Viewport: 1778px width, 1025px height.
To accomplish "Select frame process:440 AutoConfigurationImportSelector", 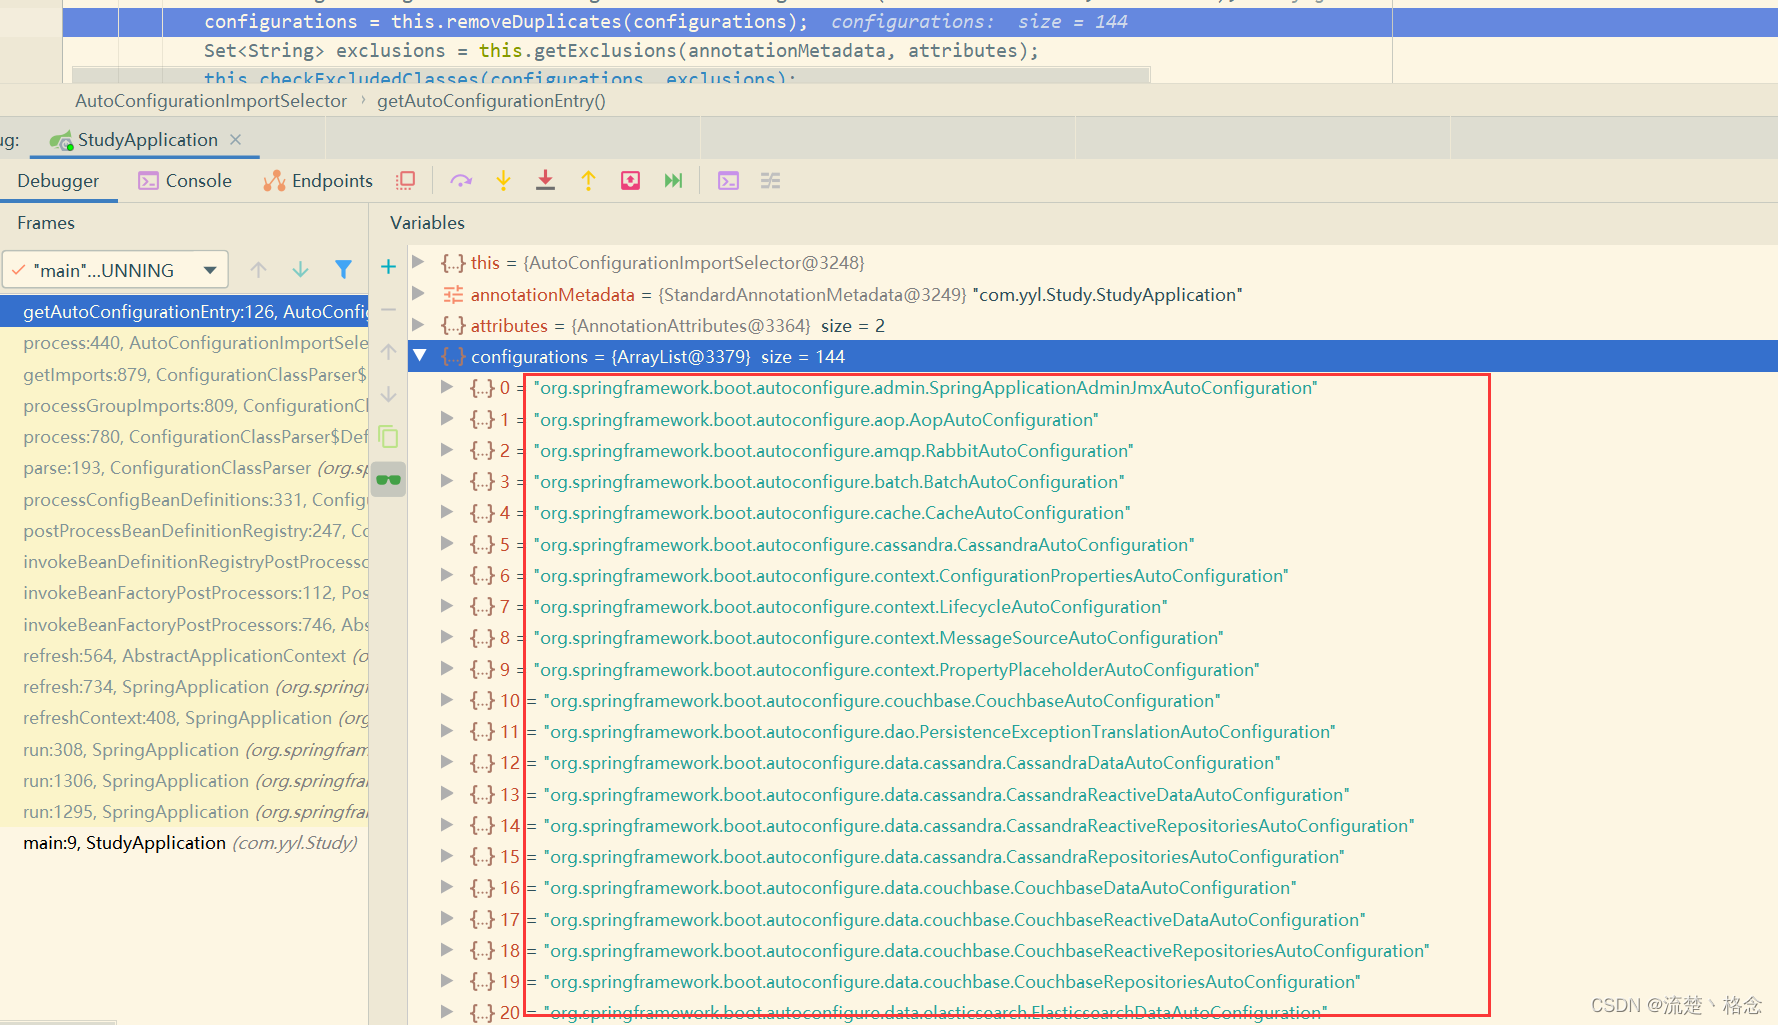I will pyautogui.click(x=184, y=343).
